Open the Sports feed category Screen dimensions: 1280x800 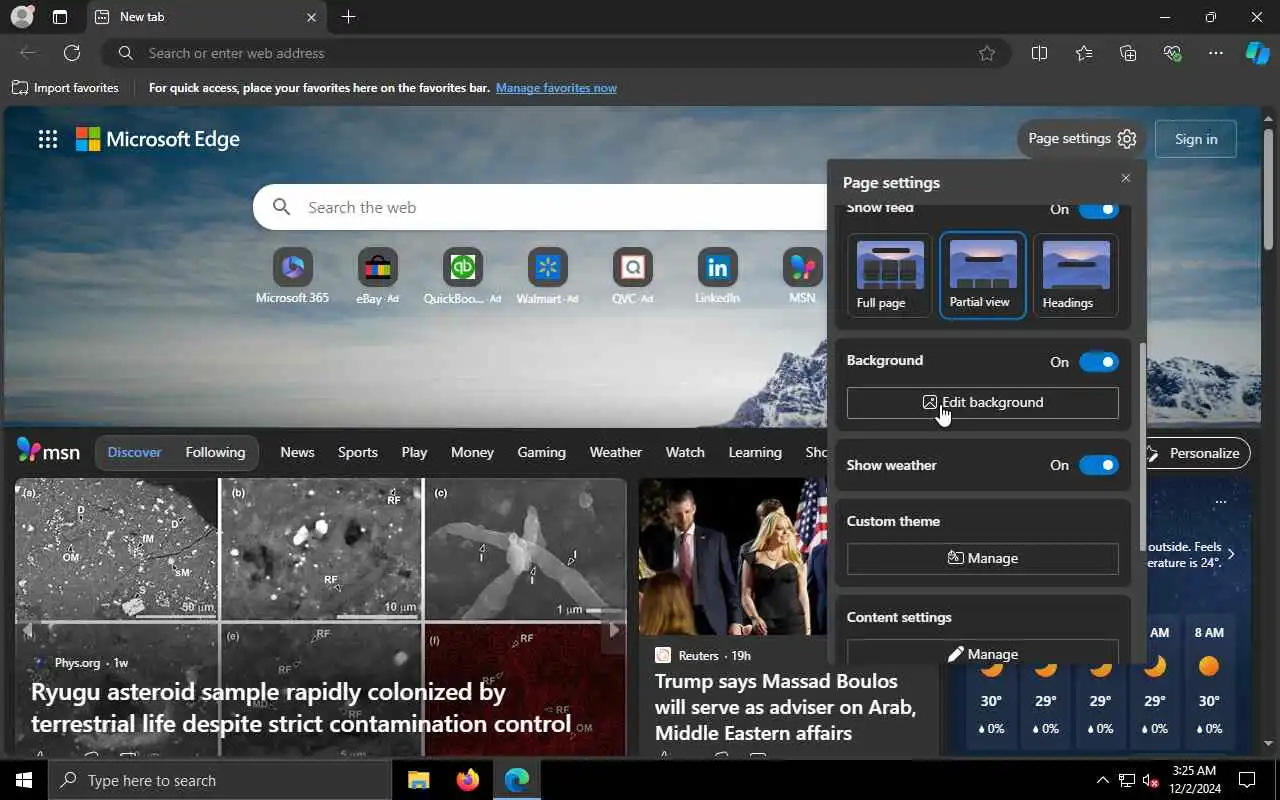357,452
